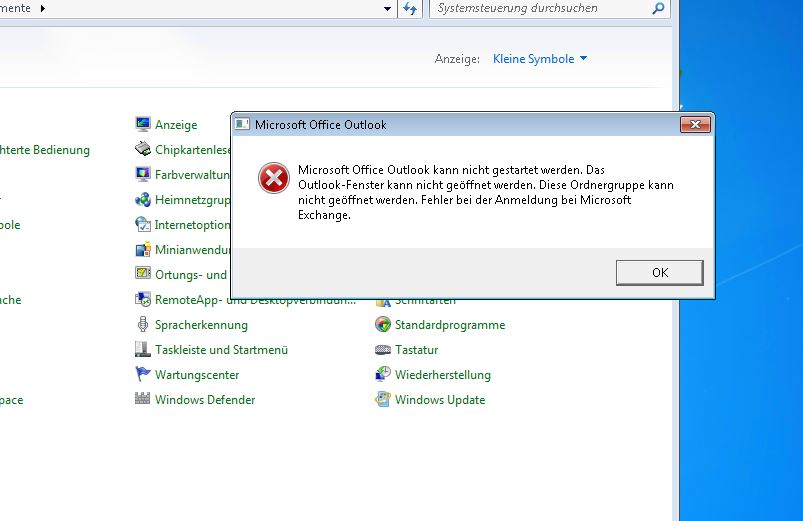Open the Wiederherstellung icon

(x=383, y=374)
